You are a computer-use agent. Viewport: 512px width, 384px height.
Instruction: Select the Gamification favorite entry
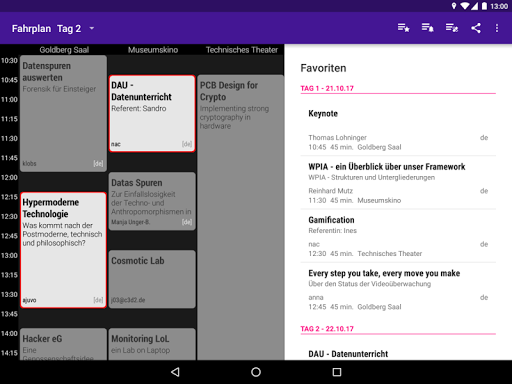tap(398, 236)
